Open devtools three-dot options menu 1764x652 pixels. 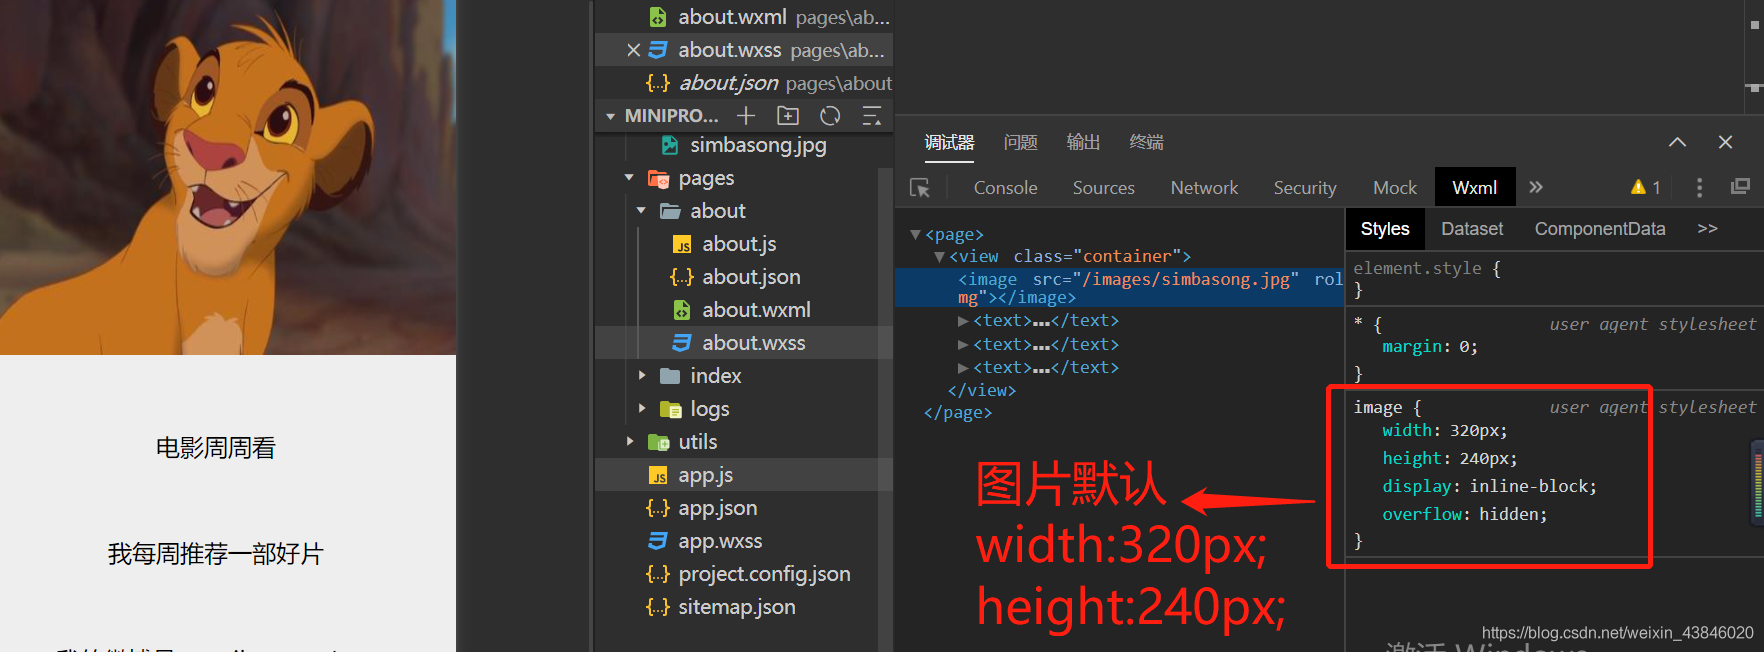[x=1699, y=187]
